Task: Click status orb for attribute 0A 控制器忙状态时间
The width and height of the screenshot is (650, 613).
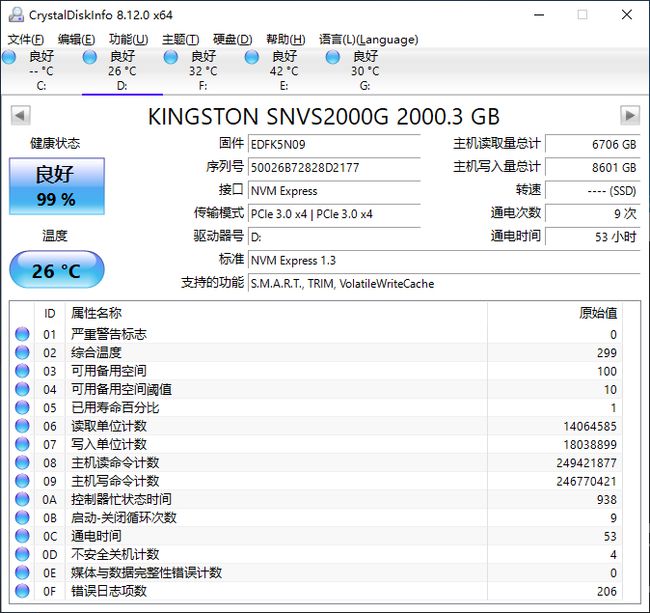Action: click(22, 499)
